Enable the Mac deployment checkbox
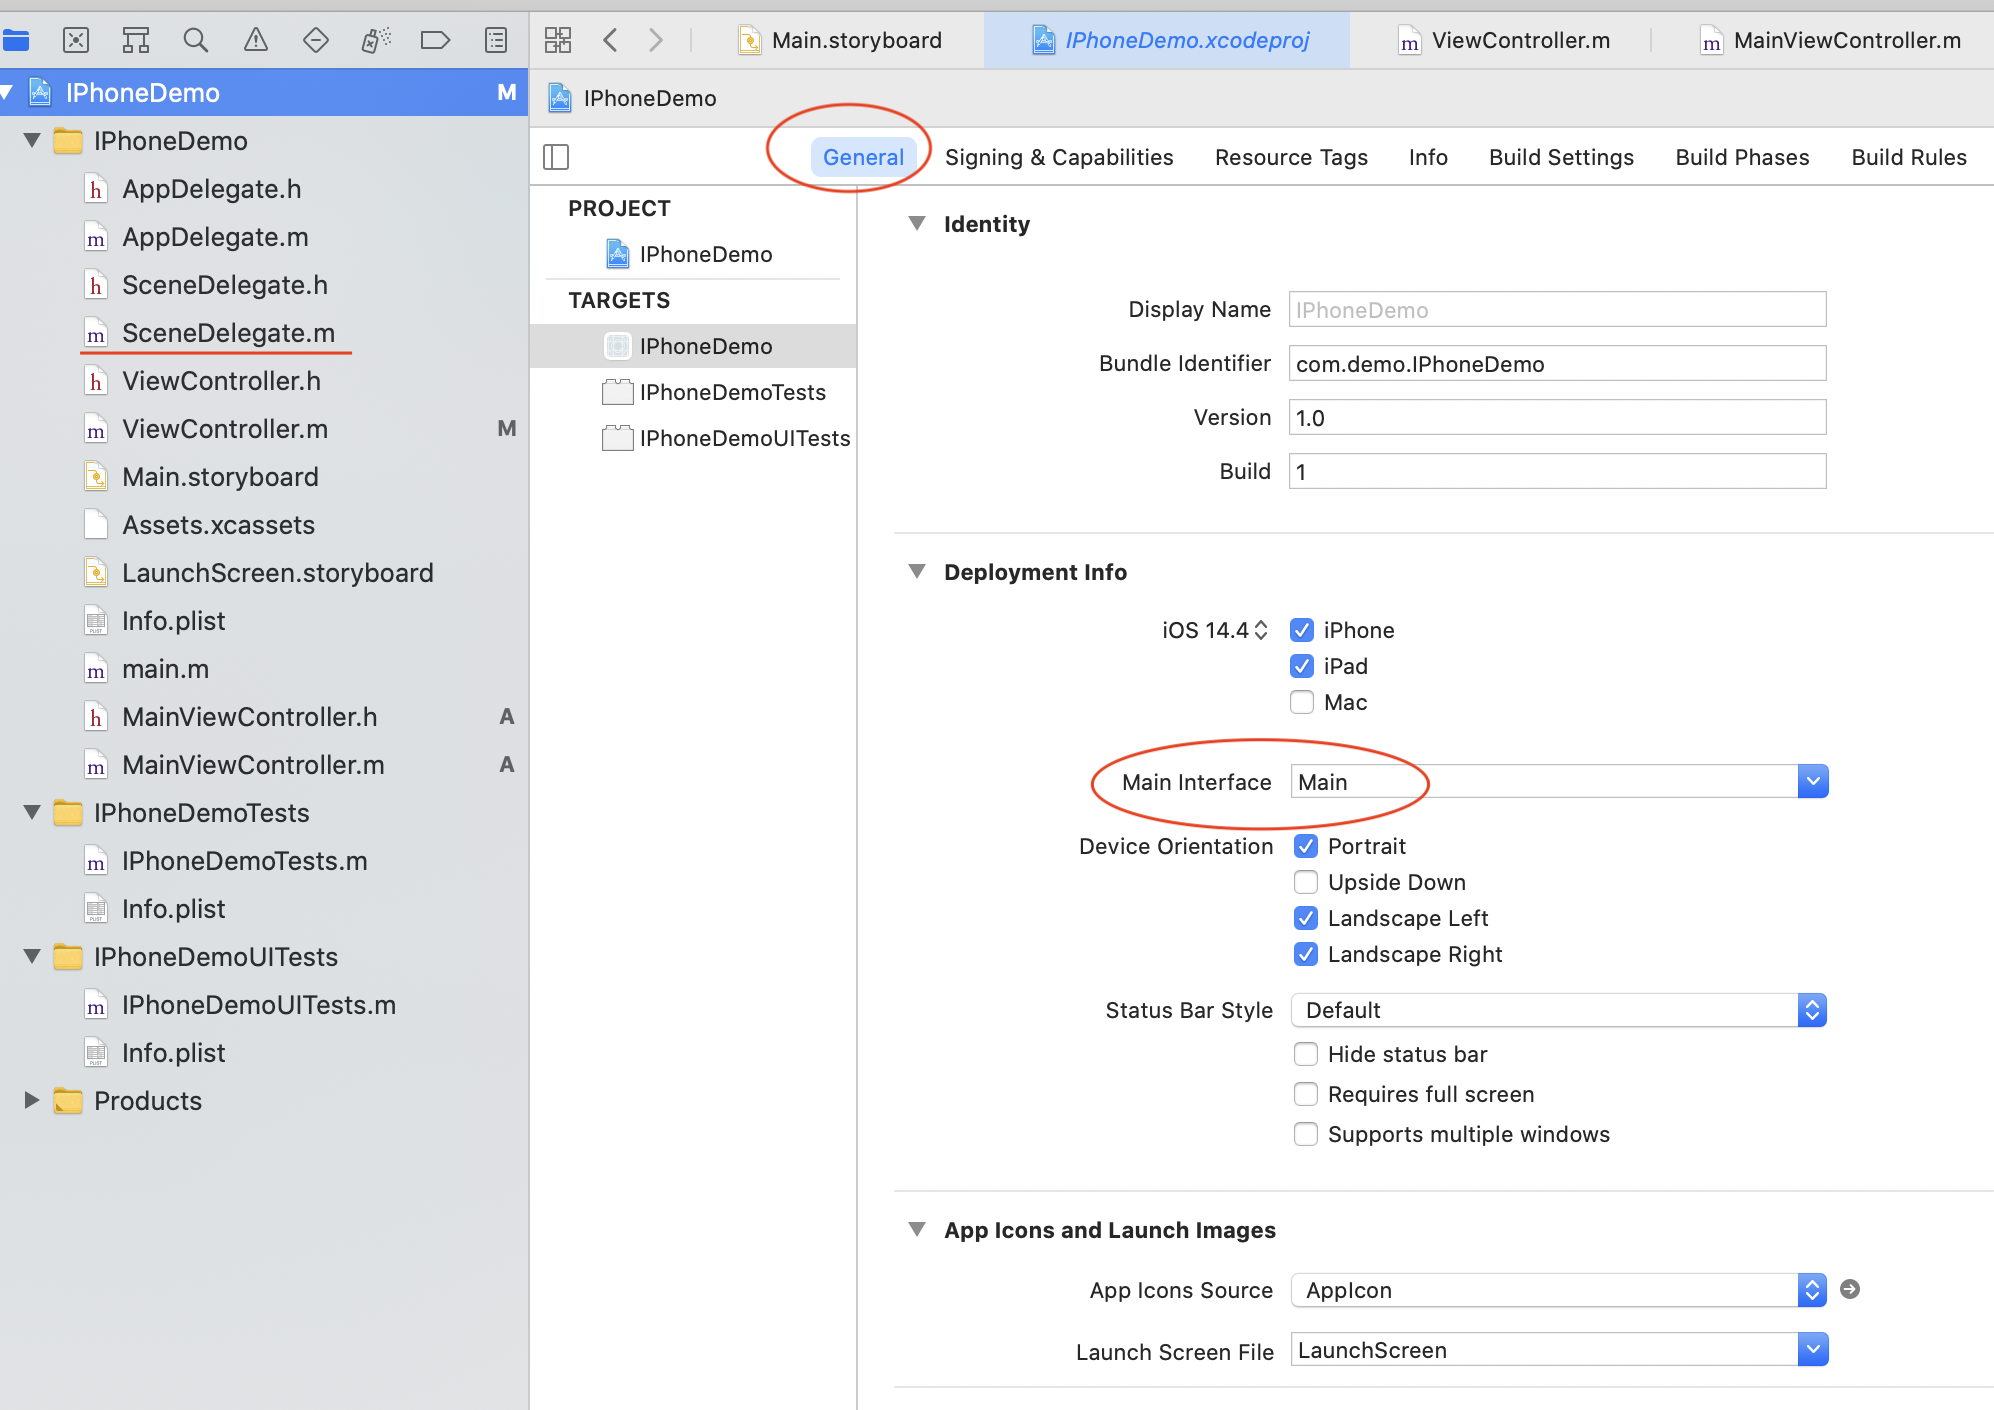The image size is (1994, 1410). pyautogui.click(x=1302, y=702)
